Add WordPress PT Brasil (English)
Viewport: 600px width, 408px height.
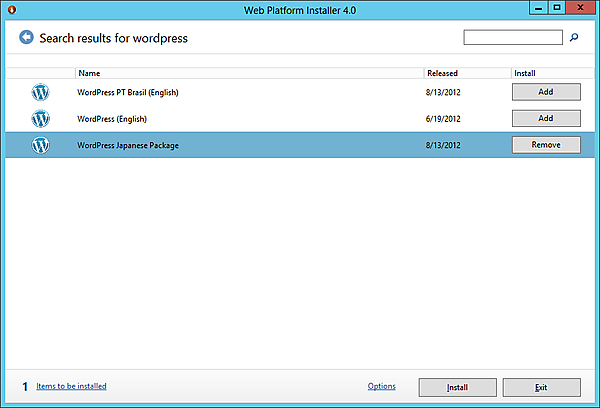[x=546, y=92]
